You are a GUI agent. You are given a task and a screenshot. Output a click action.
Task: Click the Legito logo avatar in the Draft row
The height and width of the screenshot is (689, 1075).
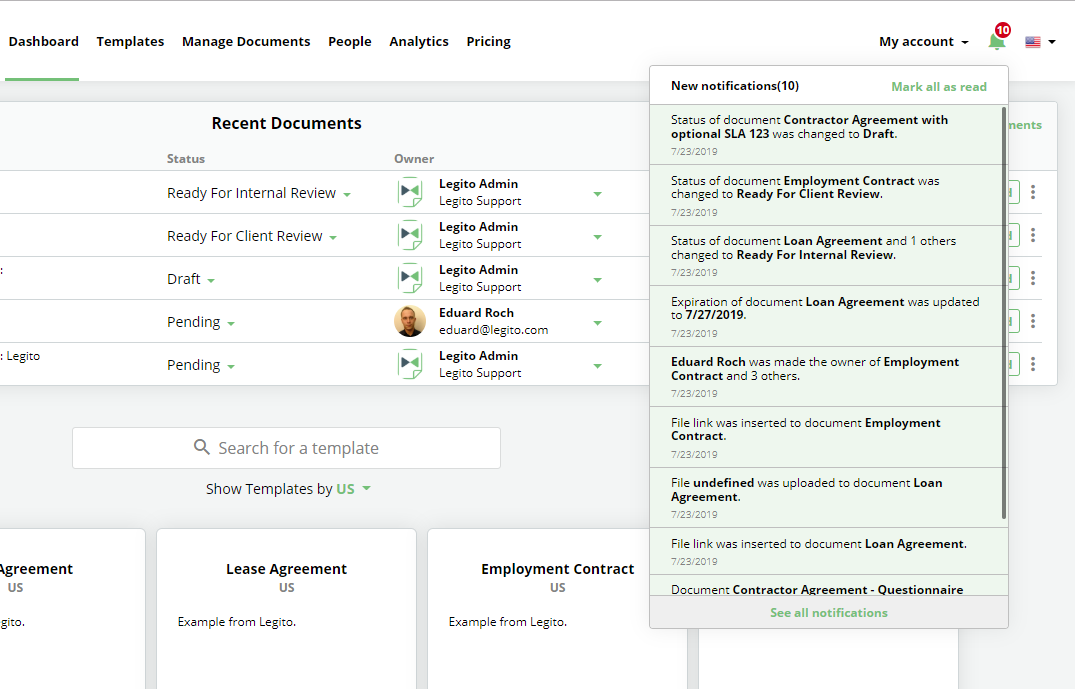(x=410, y=278)
